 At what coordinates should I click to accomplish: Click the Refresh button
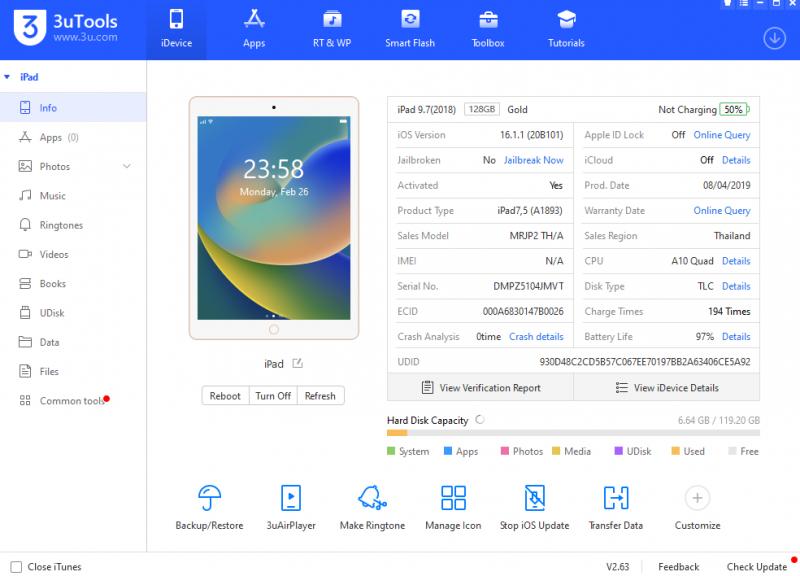coord(320,396)
